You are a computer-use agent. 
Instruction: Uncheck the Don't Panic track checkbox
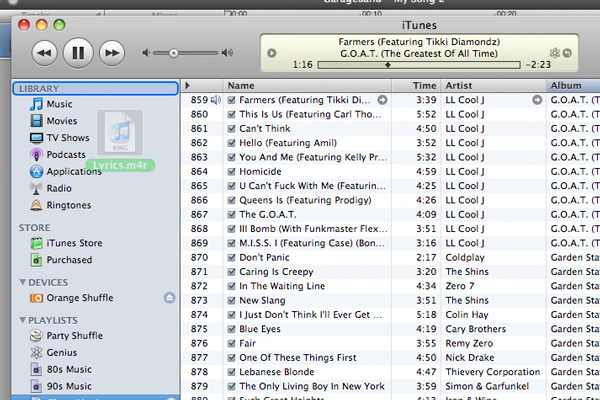click(231, 257)
